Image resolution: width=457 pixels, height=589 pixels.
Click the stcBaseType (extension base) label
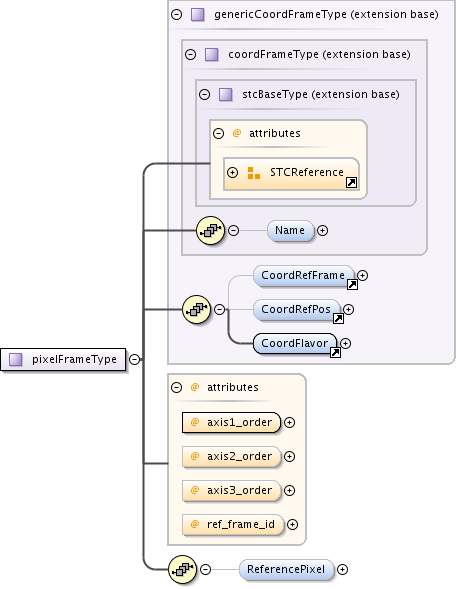[321, 94]
